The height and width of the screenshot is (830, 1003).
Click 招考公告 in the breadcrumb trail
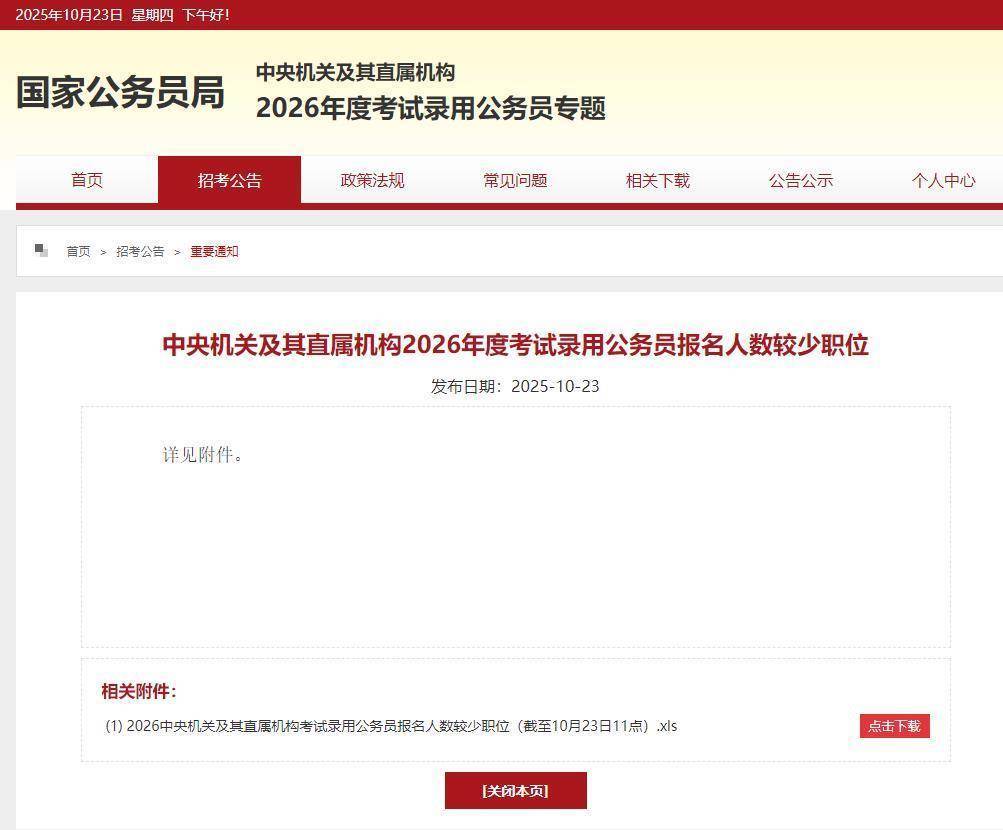pyautogui.click(x=138, y=252)
